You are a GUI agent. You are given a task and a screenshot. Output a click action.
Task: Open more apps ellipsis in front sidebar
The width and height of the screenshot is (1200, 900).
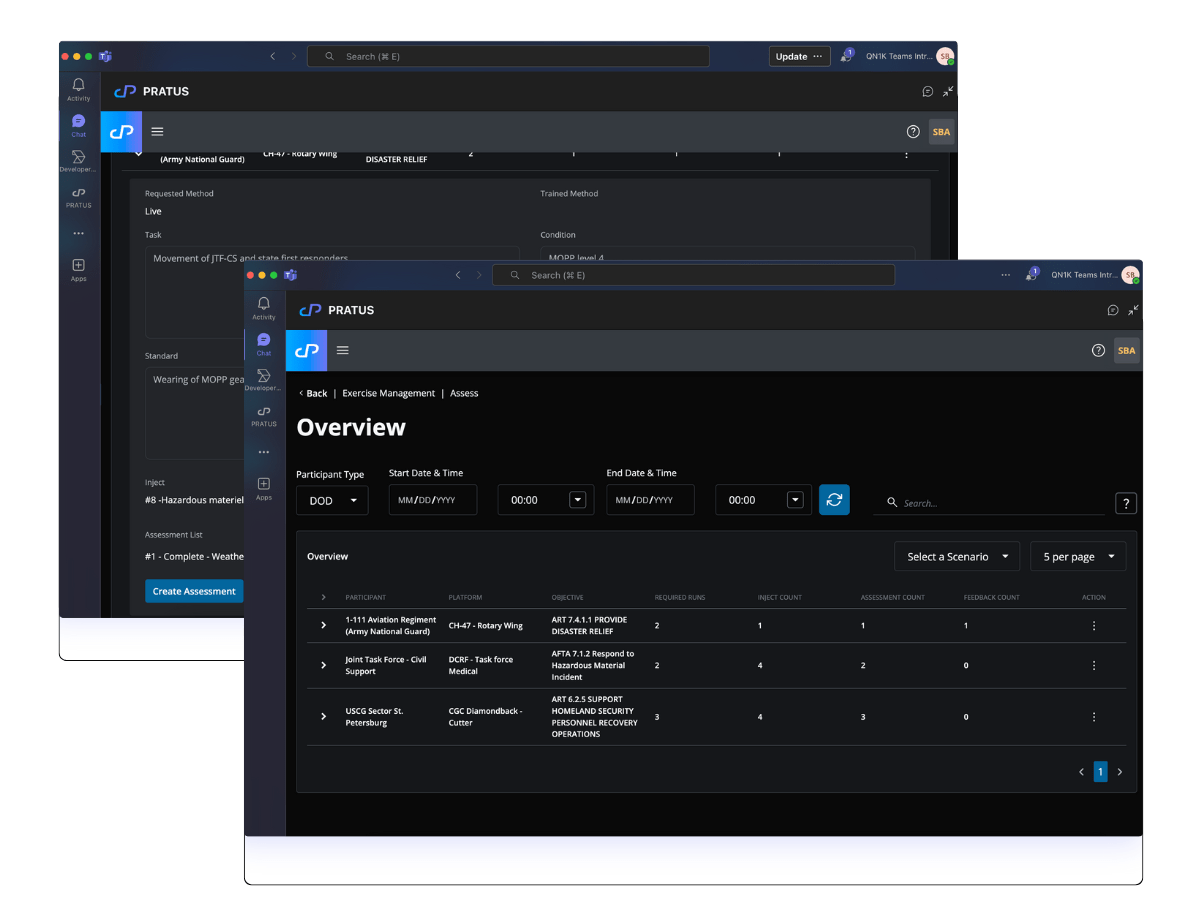pos(264,452)
